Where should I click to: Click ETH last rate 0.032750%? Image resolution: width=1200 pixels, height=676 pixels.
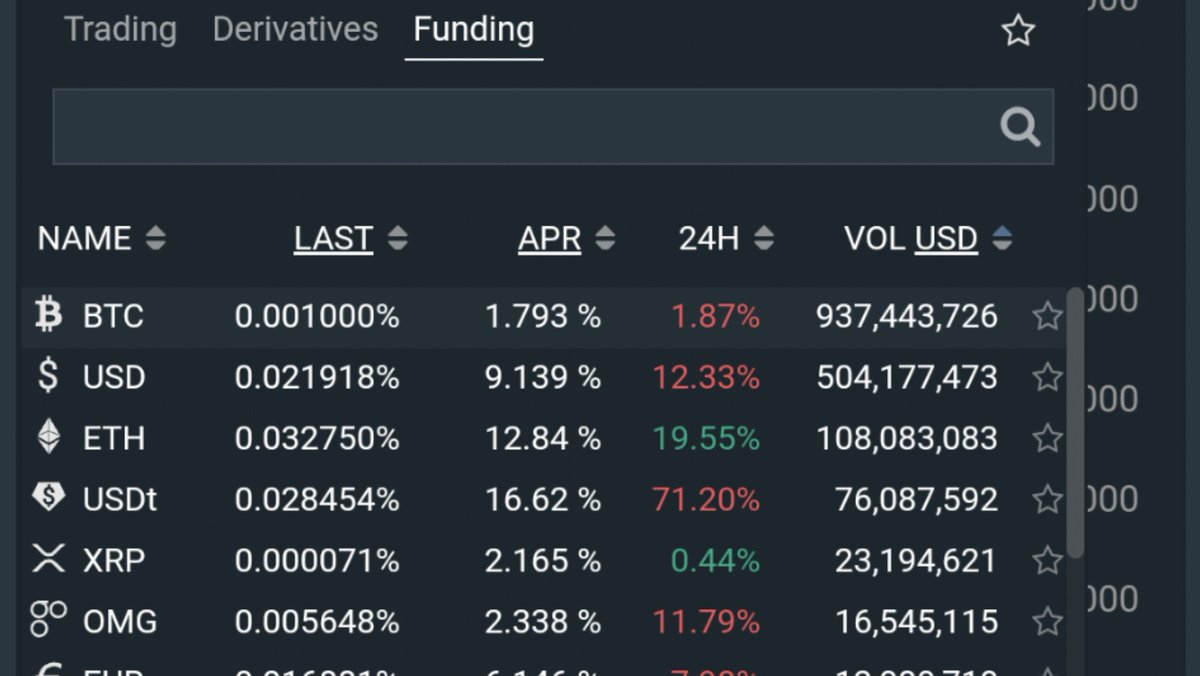click(317, 438)
